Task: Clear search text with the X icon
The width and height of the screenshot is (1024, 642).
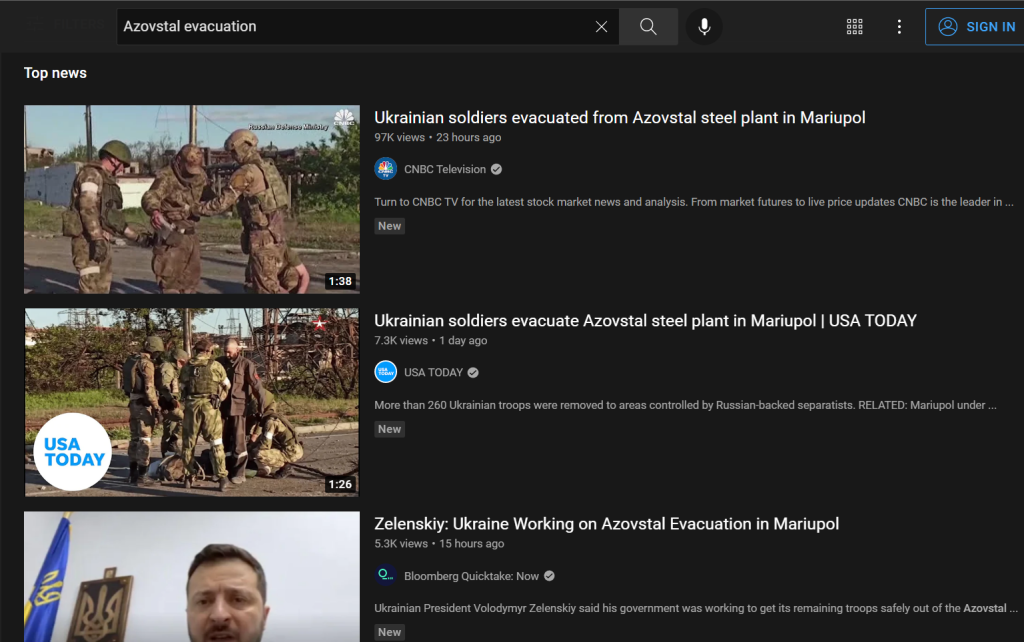Action: [601, 27]
